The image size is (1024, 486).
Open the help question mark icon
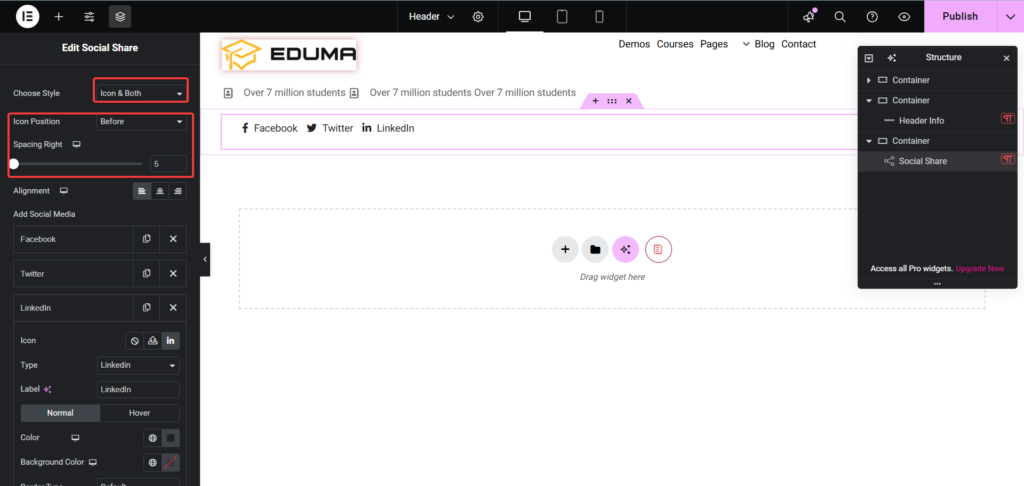872,16
